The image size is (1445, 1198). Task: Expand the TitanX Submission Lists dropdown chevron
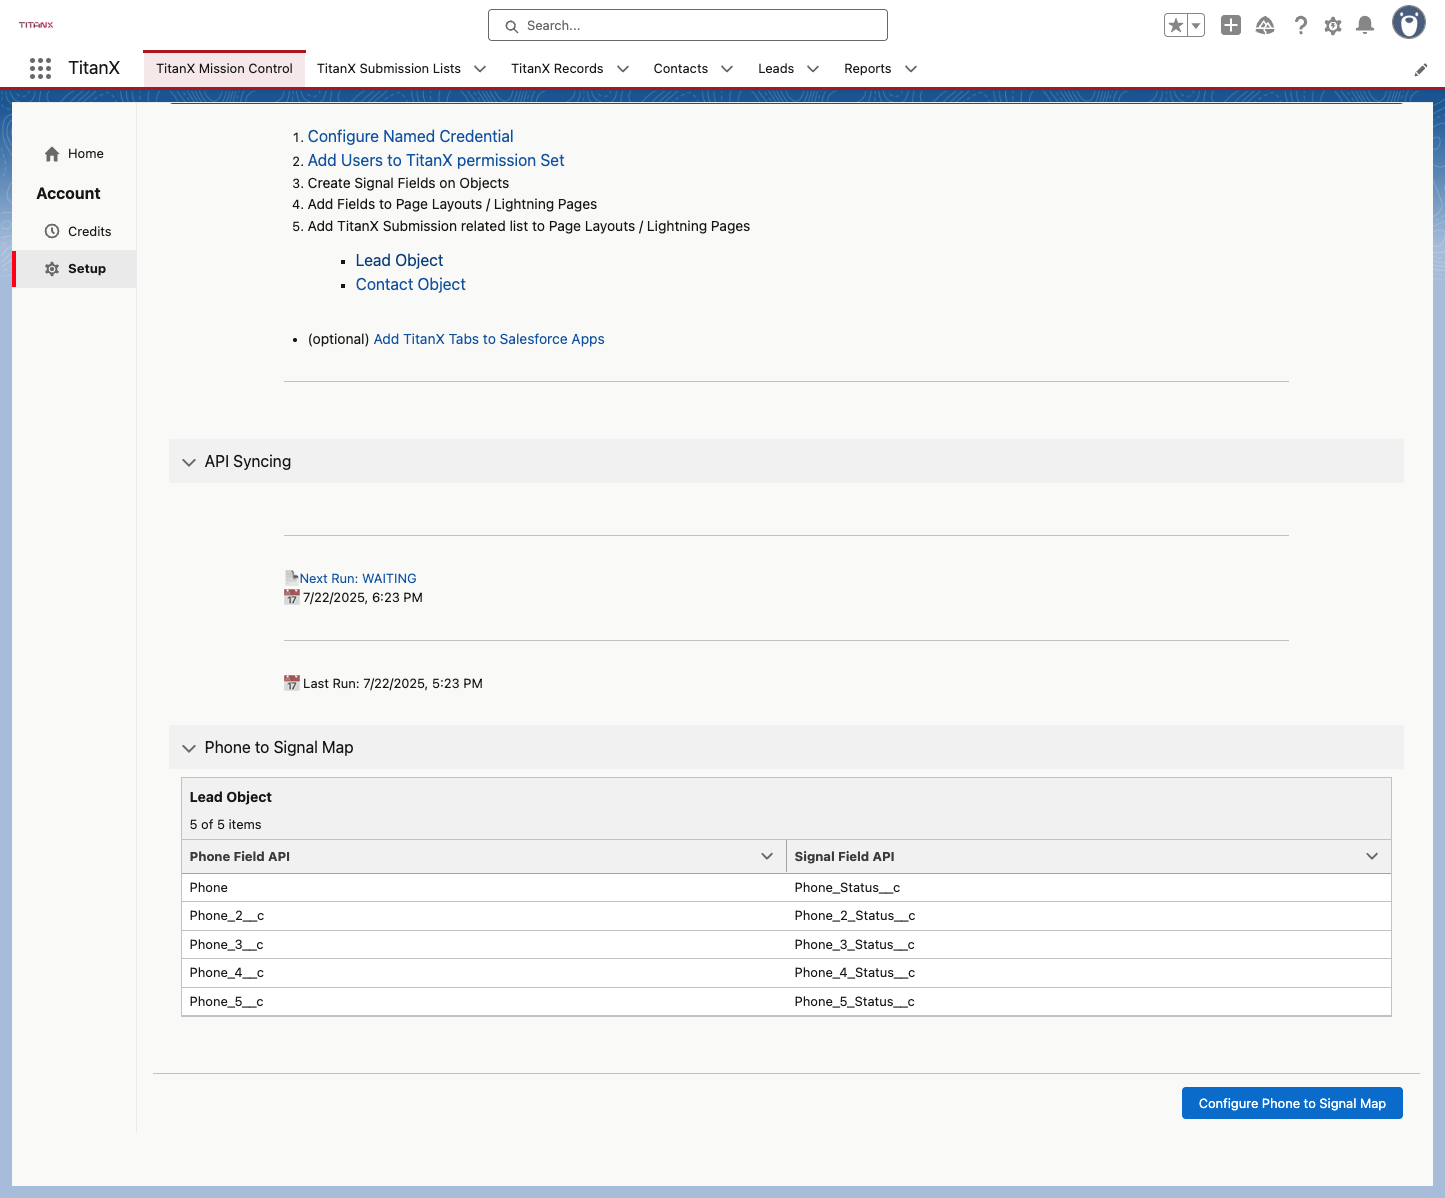[480, 69]
